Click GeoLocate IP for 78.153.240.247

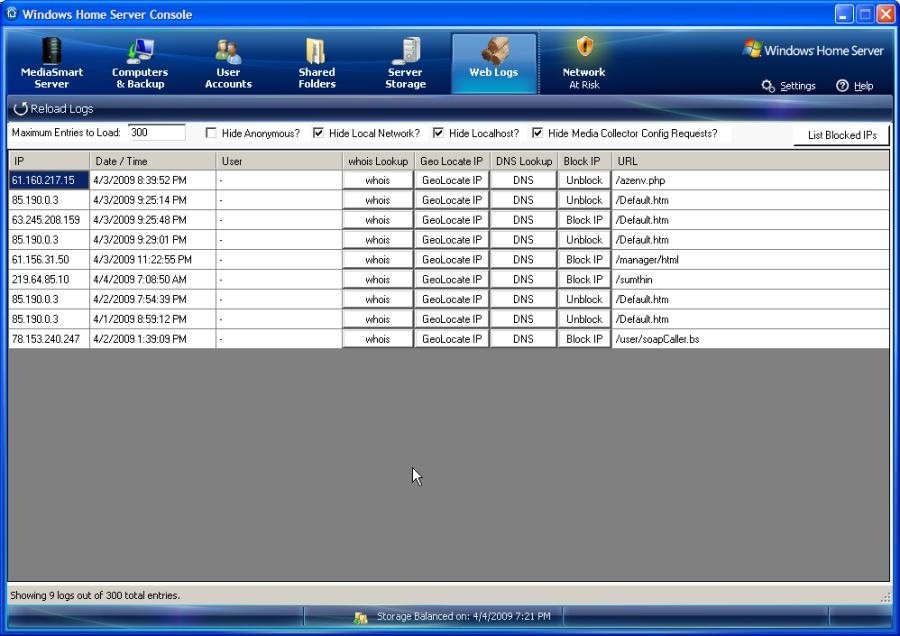coord(452,339)
